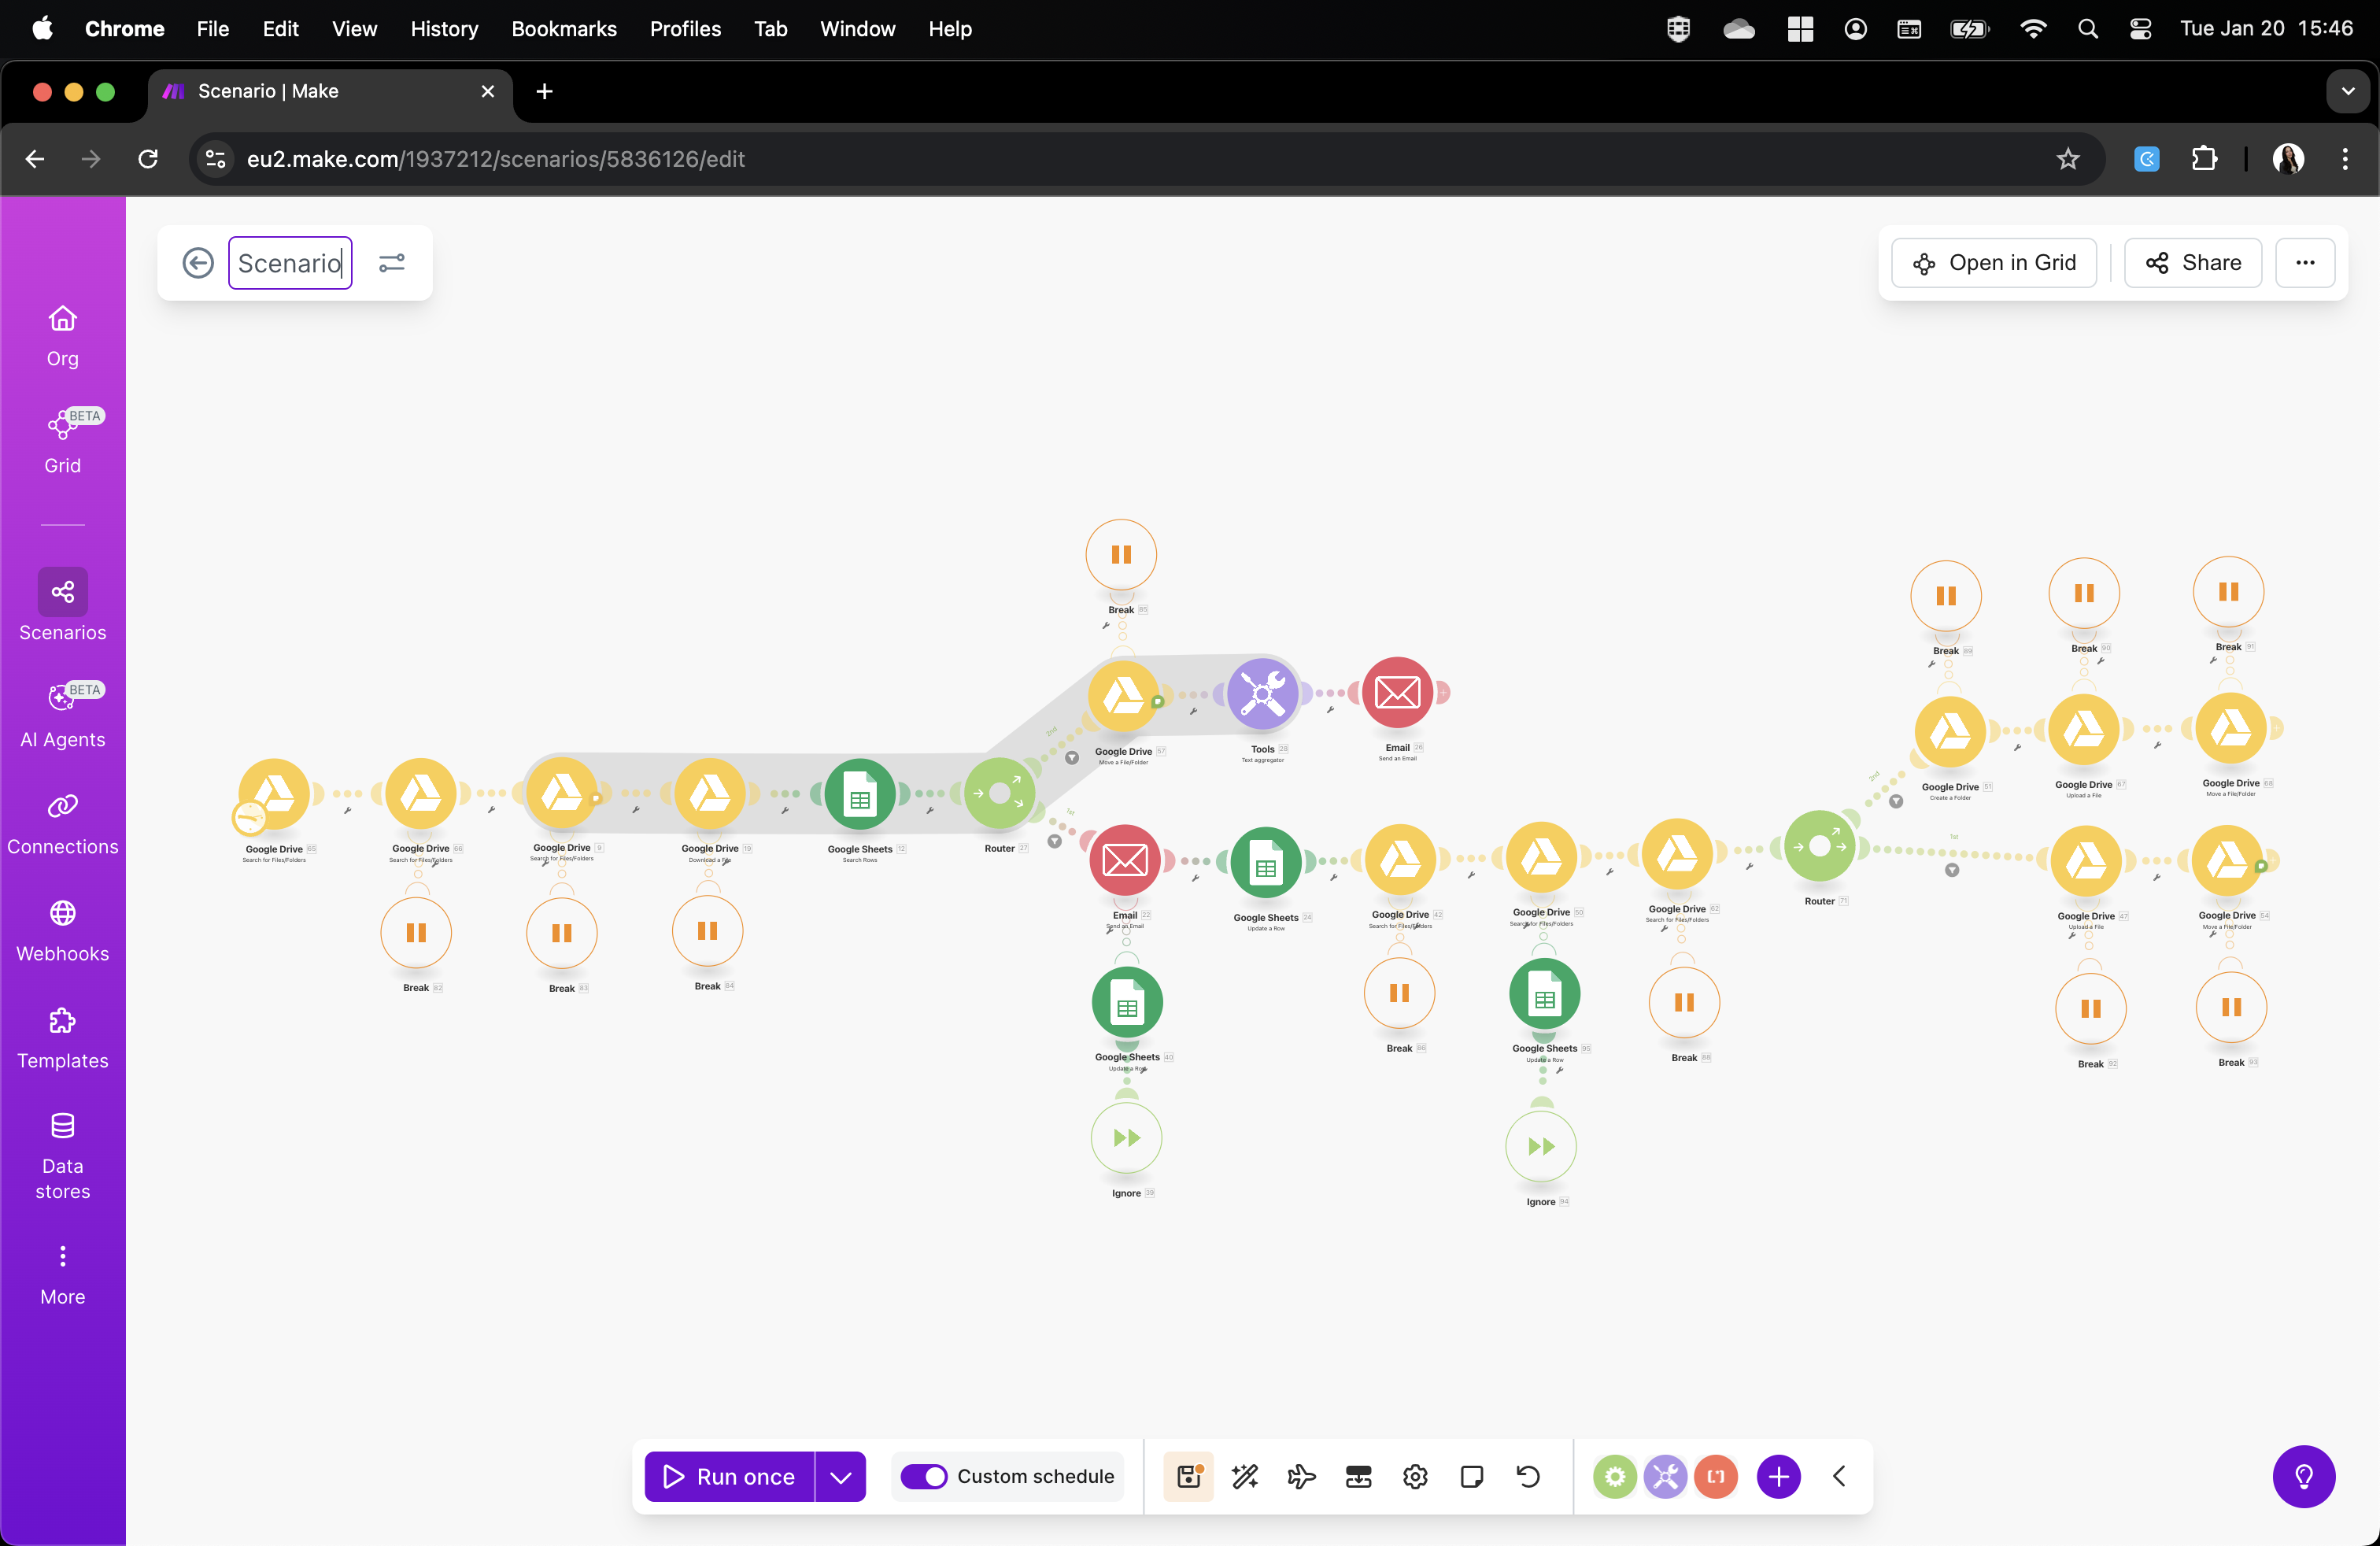Click the Scenario name input field
2380x1546 pixels.
[x=290, y=263]
